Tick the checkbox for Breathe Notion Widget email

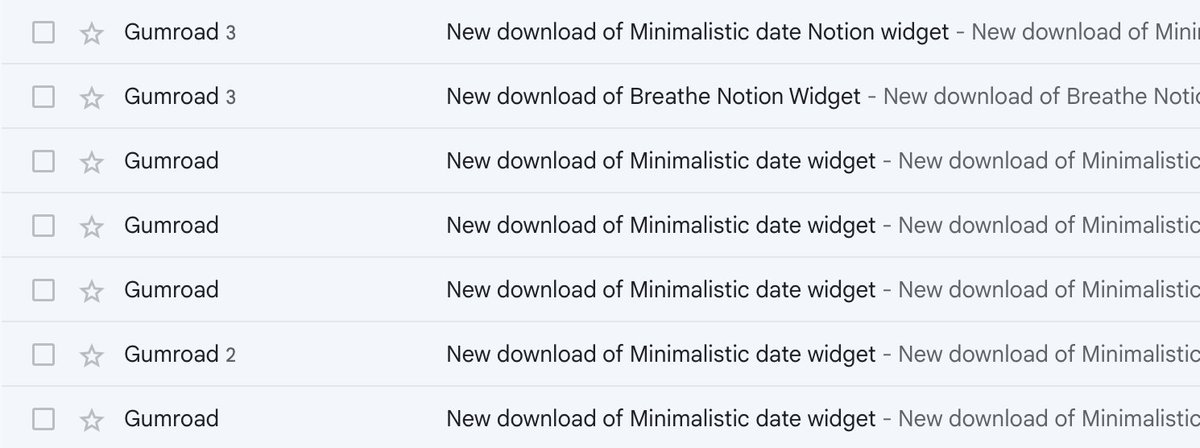point(43,97)
